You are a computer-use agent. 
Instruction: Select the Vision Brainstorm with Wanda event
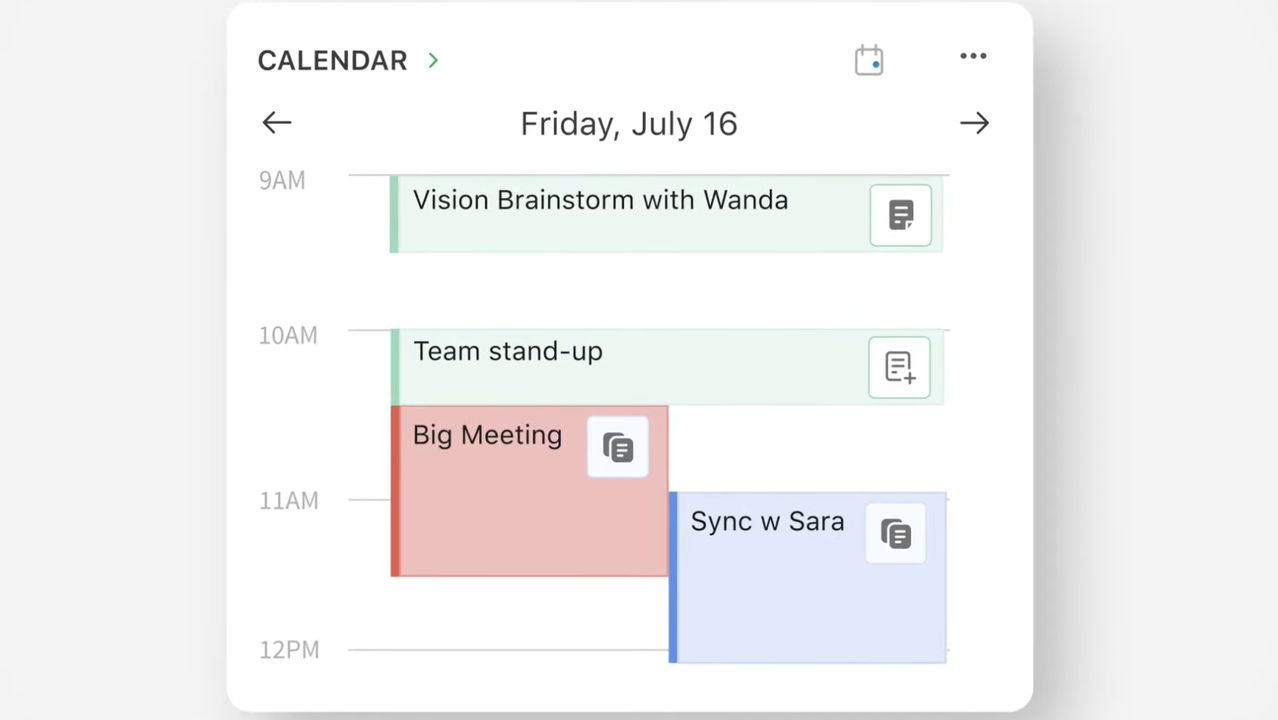[600, 201]
